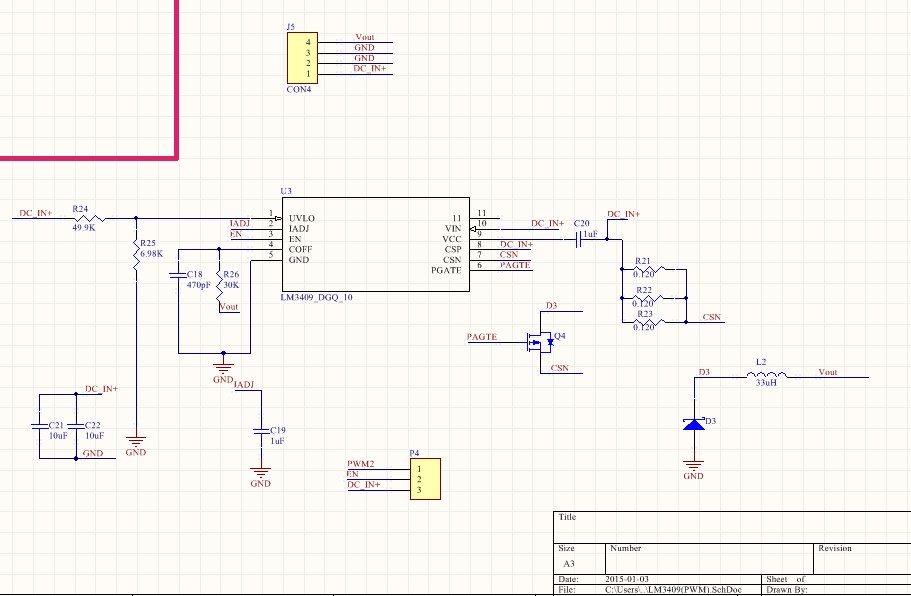Select the PWM2 net label at P4
The image size is (911, 596).
coord(361,464)
